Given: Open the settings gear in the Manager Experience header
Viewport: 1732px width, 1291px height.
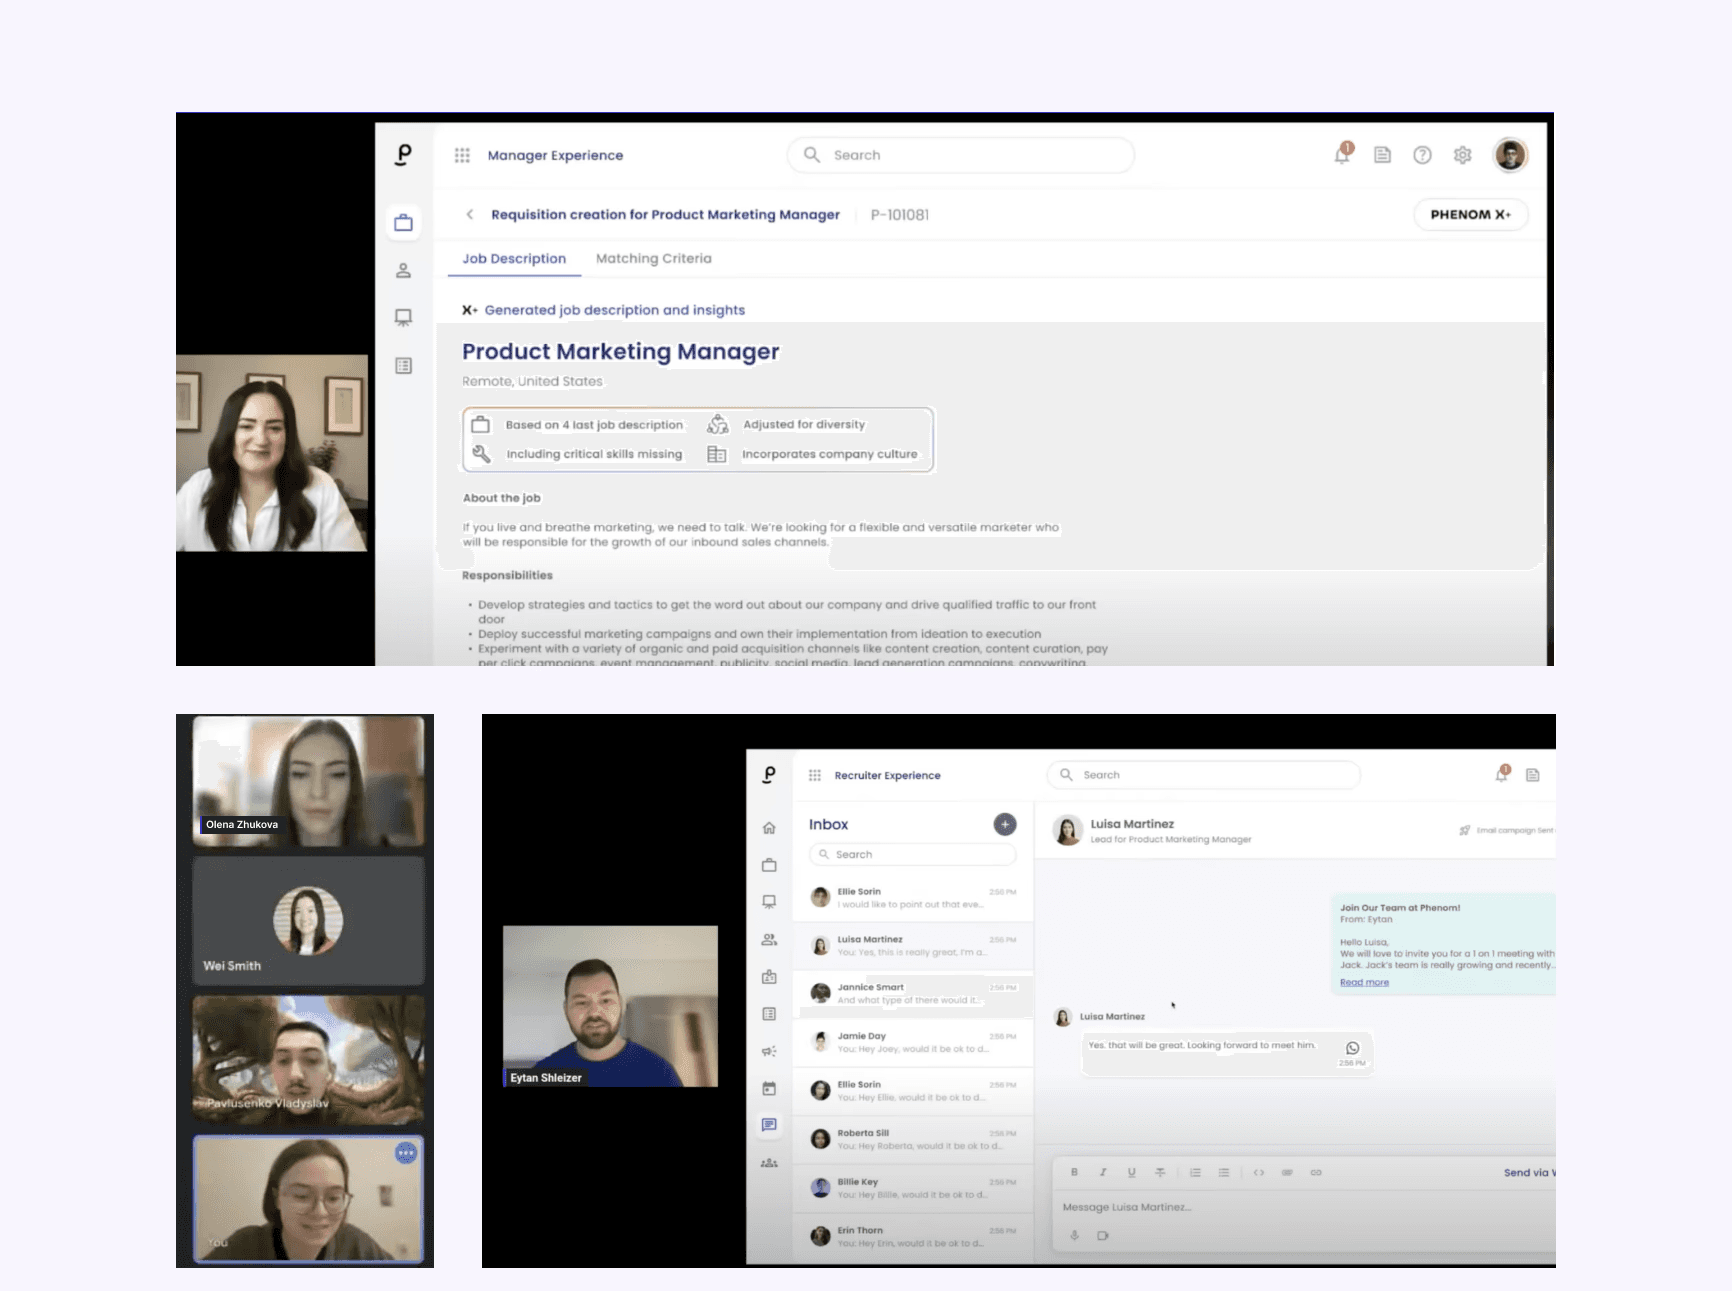Looking at the screenshot, I should (1462, 155).
